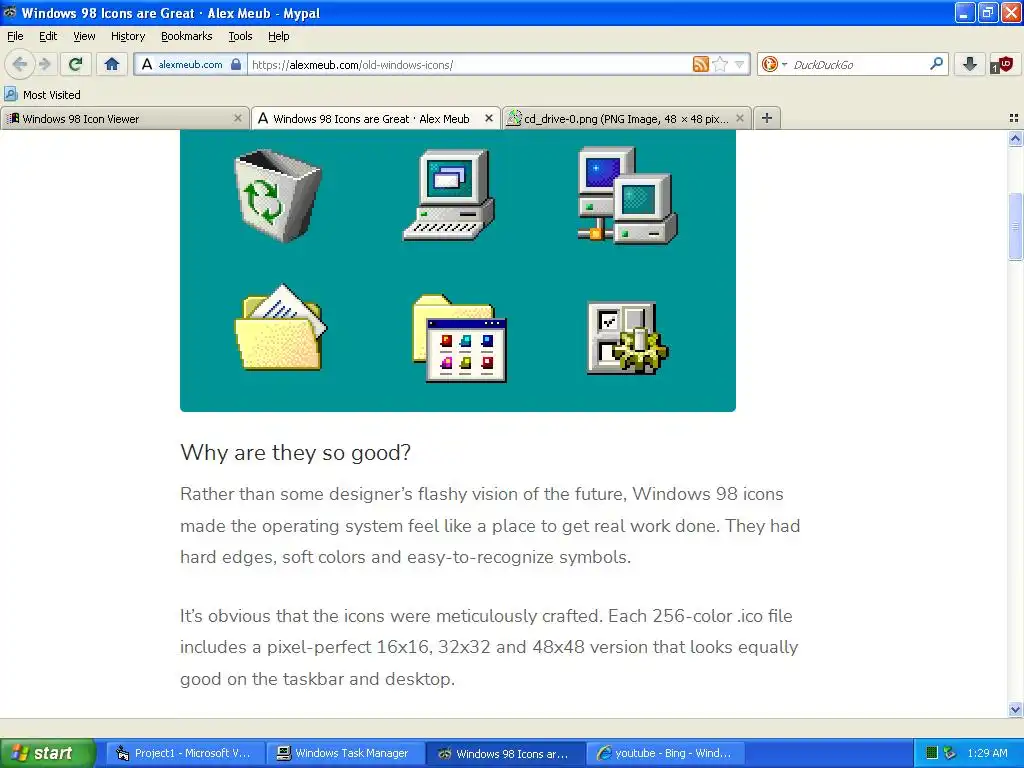Image resolution: width=1024 pixels, height=768 pixels.
Task: Switch to Windows Task Manager taskbar item
Action: click(x=346, y=753)
